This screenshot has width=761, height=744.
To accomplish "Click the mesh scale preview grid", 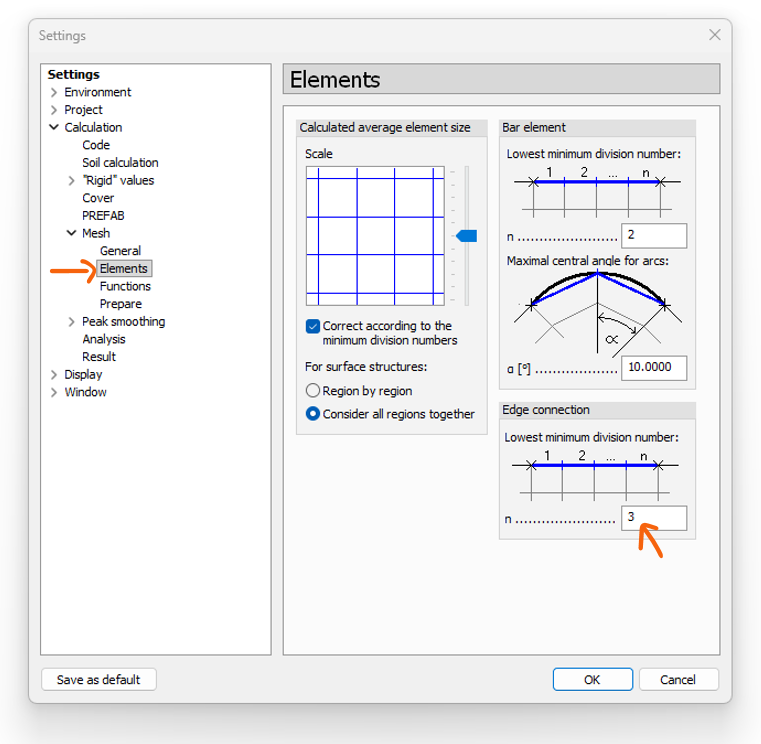I will pyautogui.click(x=375, y=236).
